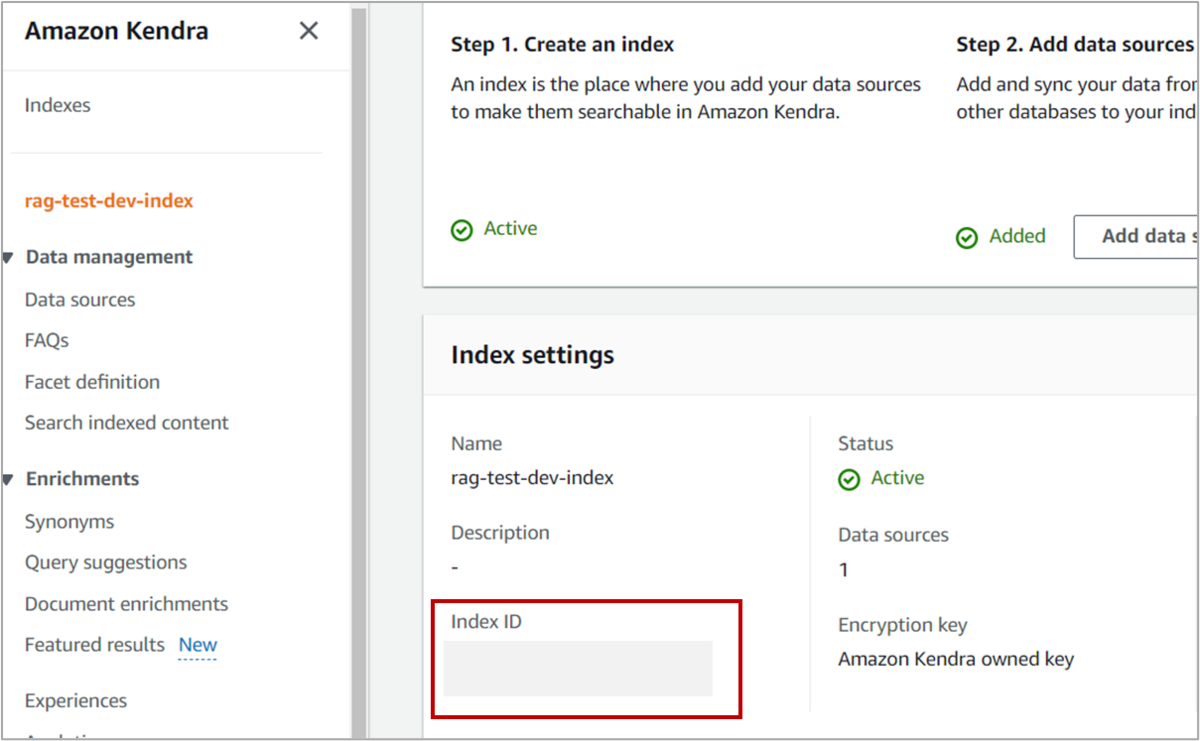
Task: Open Synonyms enrichment page
Action: tap(70, 522)
